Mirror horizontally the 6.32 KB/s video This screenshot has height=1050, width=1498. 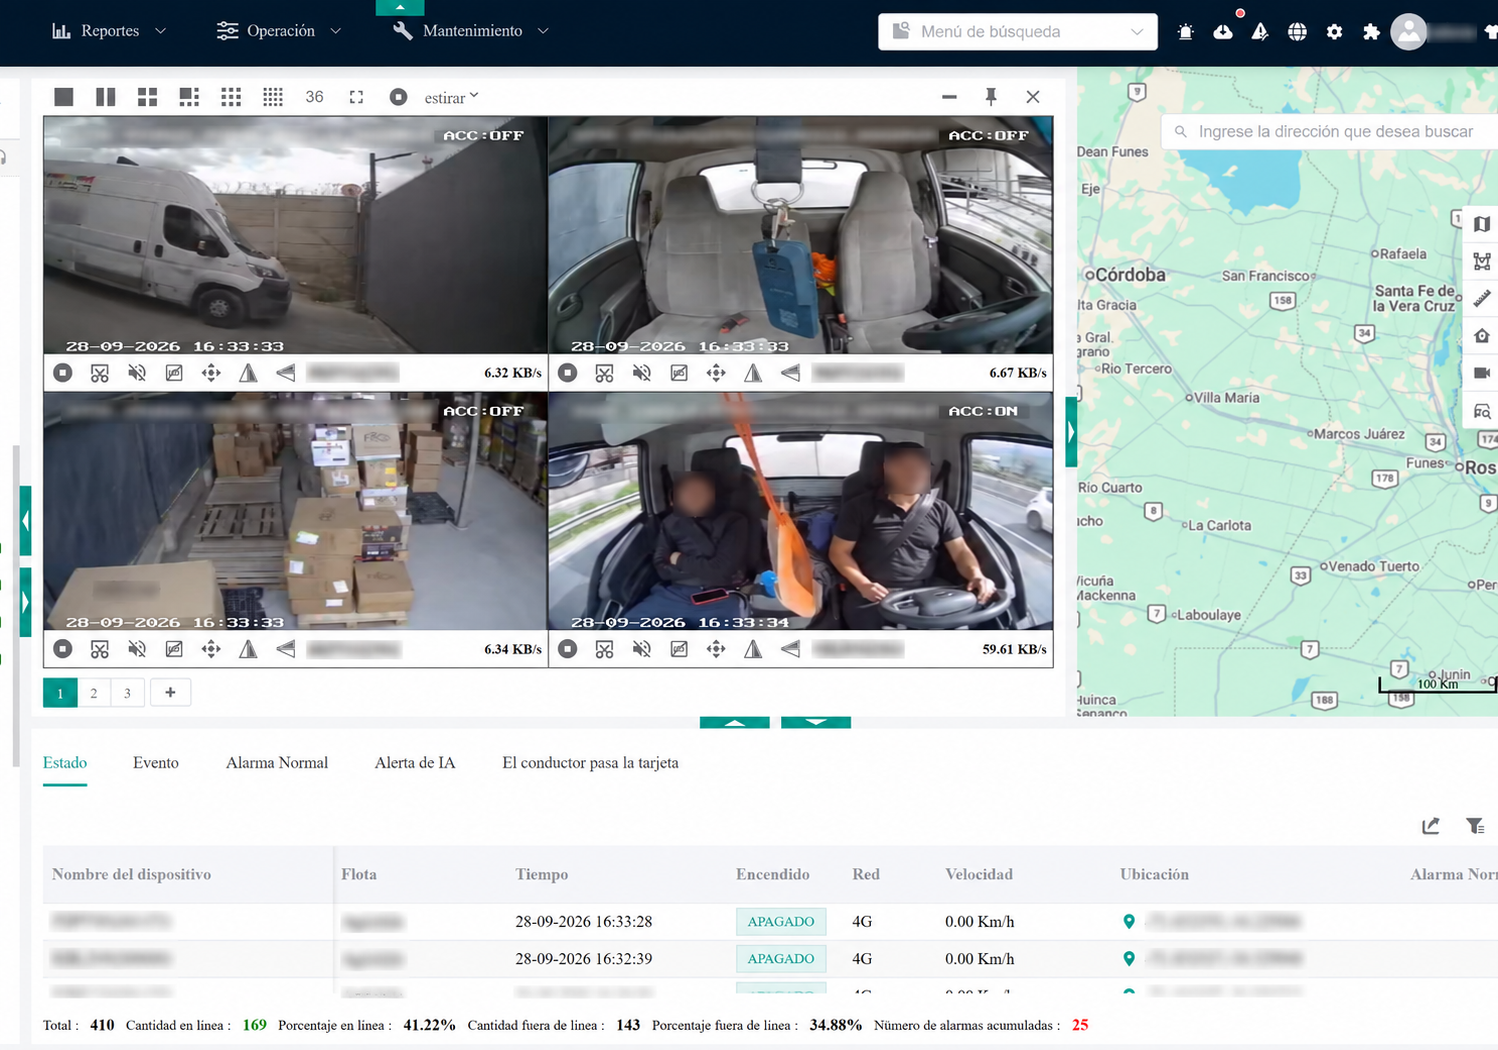tap(248, 373)
